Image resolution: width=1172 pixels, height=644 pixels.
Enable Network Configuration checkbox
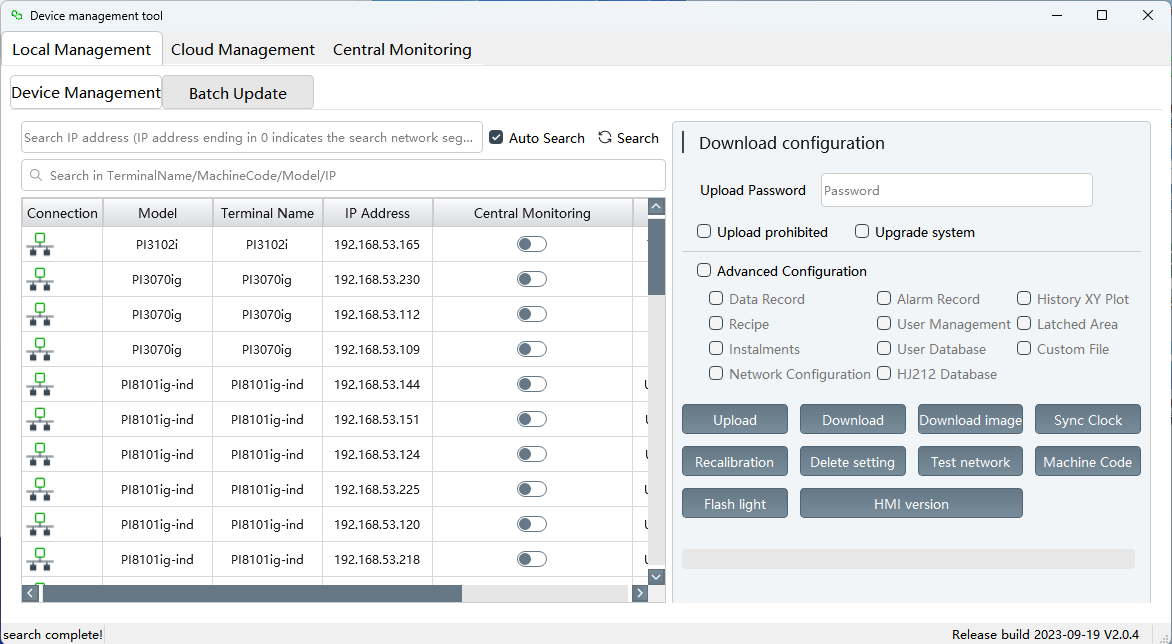[x=716, y=373]
